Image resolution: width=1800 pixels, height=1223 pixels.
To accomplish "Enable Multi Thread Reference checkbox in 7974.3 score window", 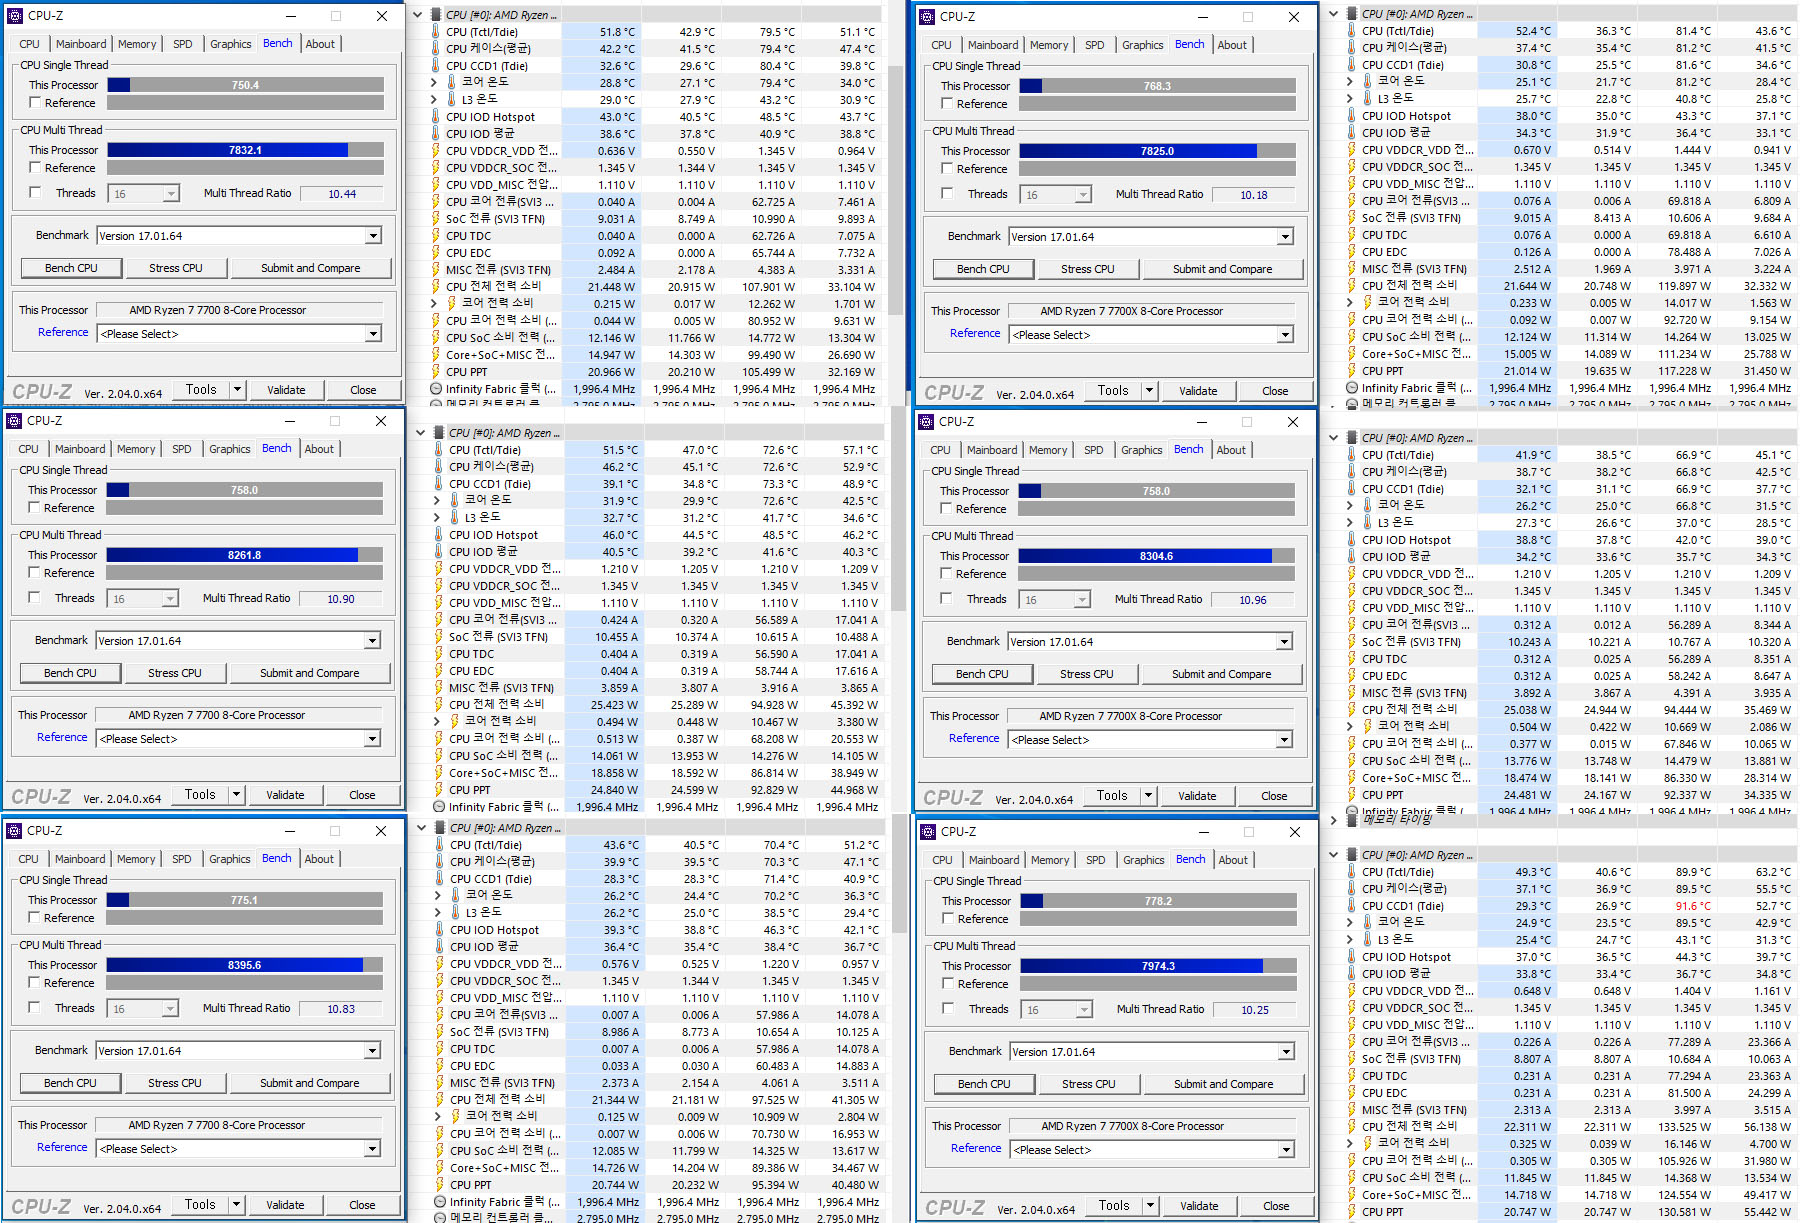I will tap(948, 984).
